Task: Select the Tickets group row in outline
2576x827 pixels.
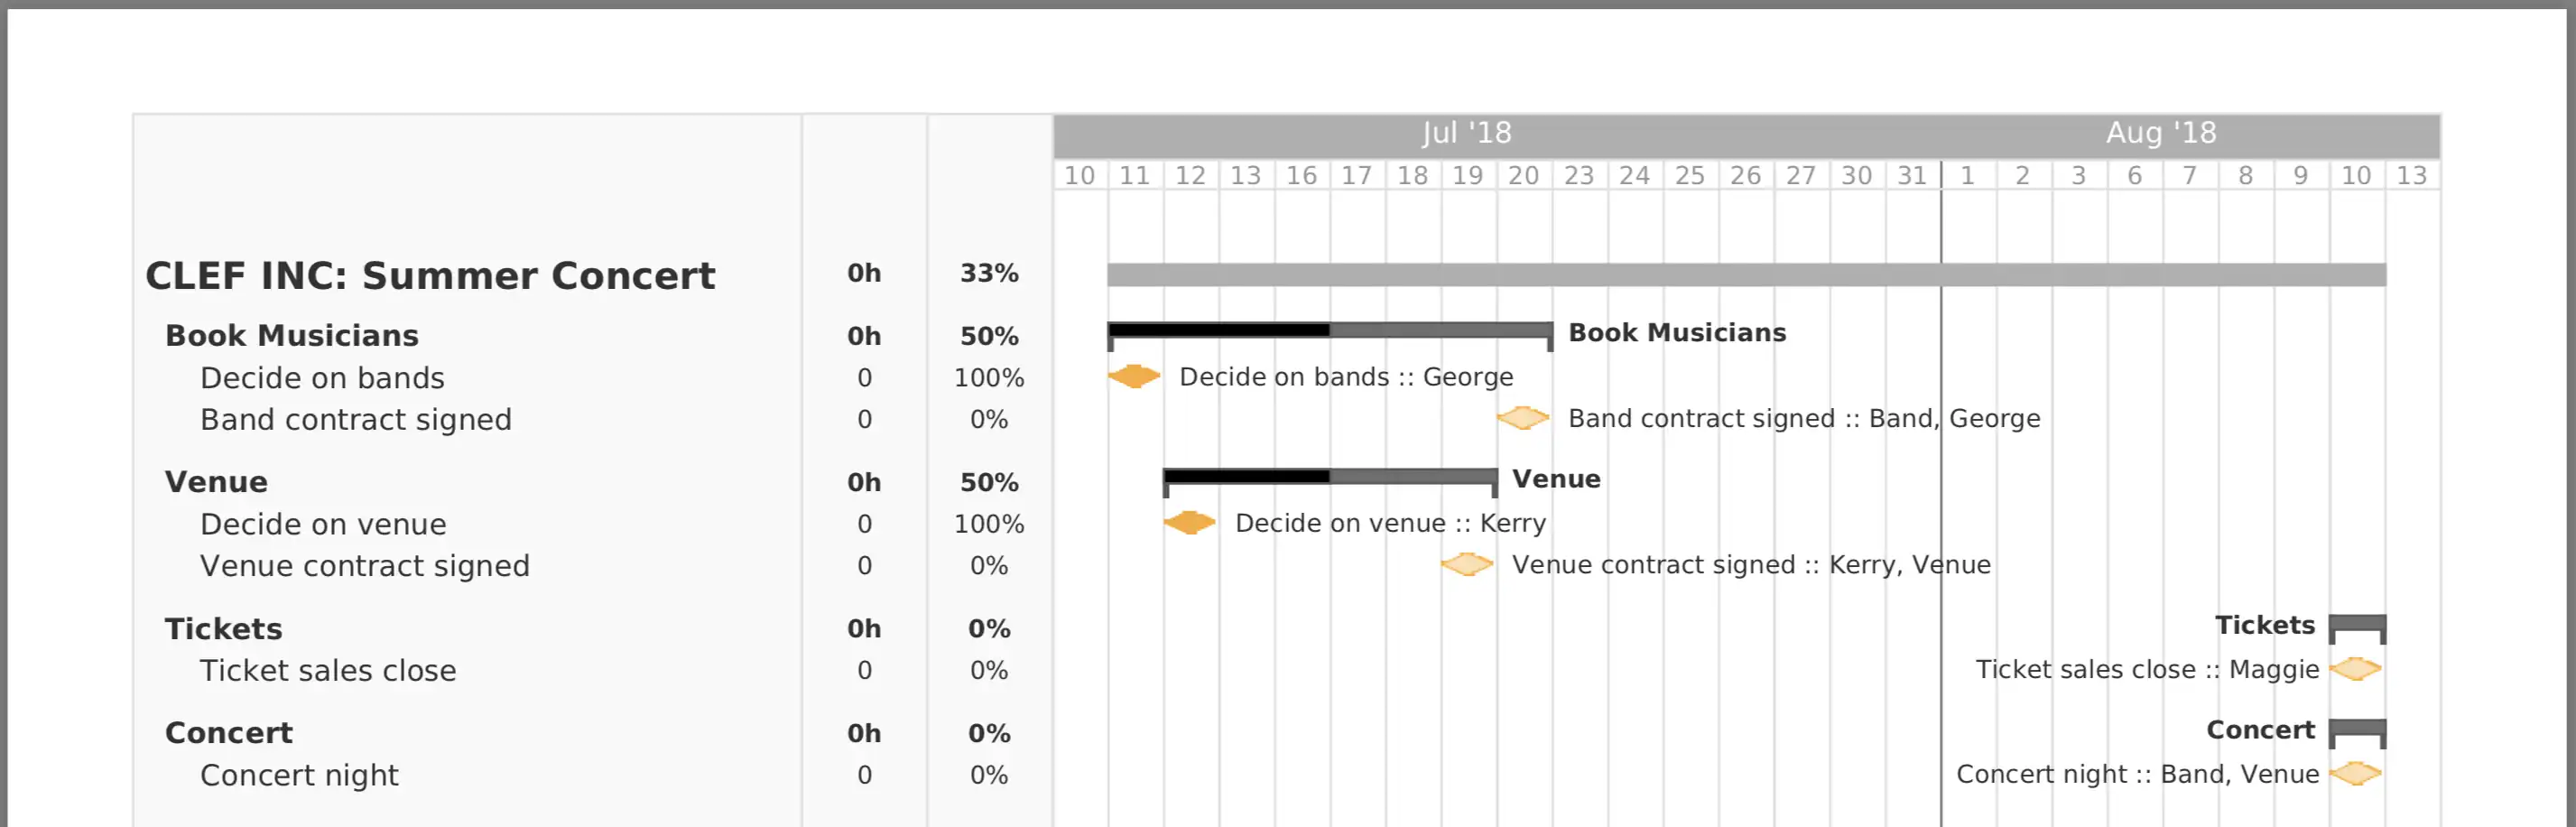Action: coord(592,629)
